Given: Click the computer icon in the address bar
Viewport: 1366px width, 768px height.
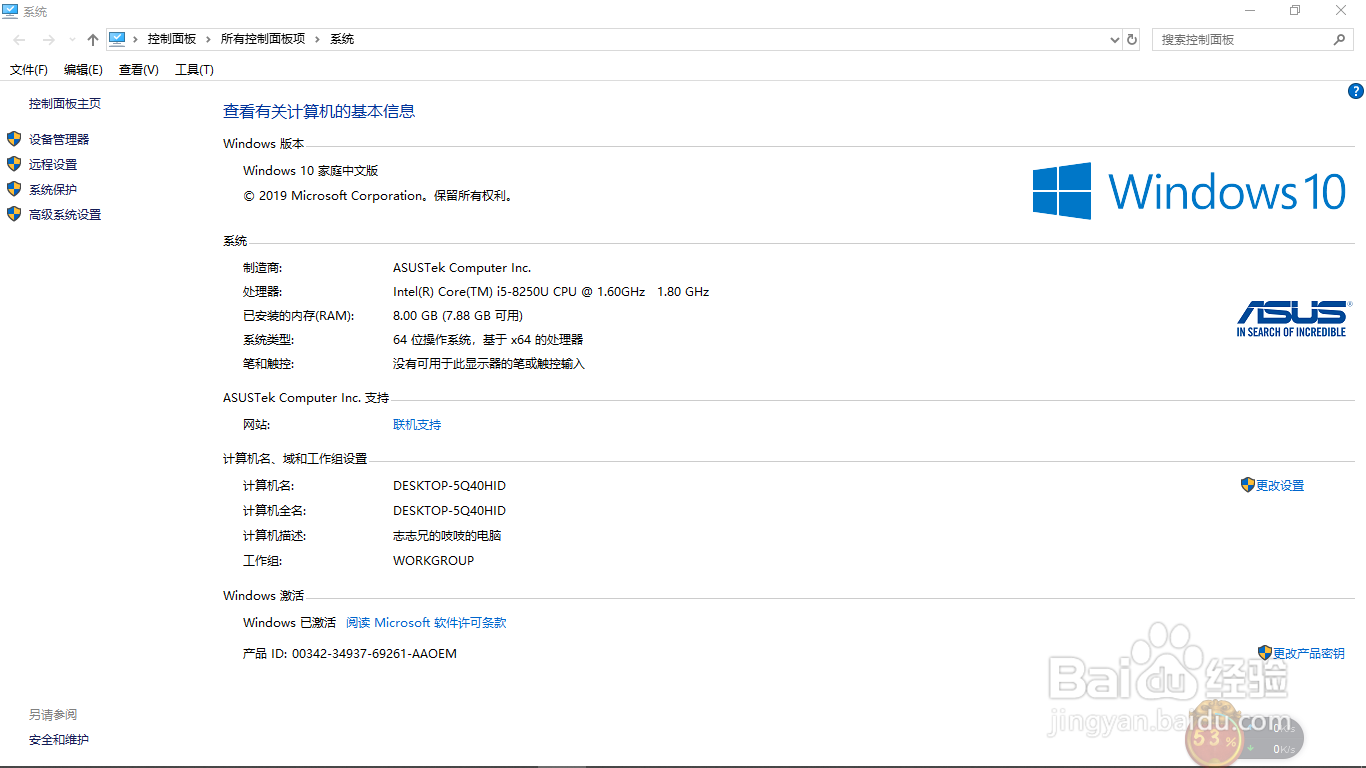Looking at the screenshot, I should [117, 39].
